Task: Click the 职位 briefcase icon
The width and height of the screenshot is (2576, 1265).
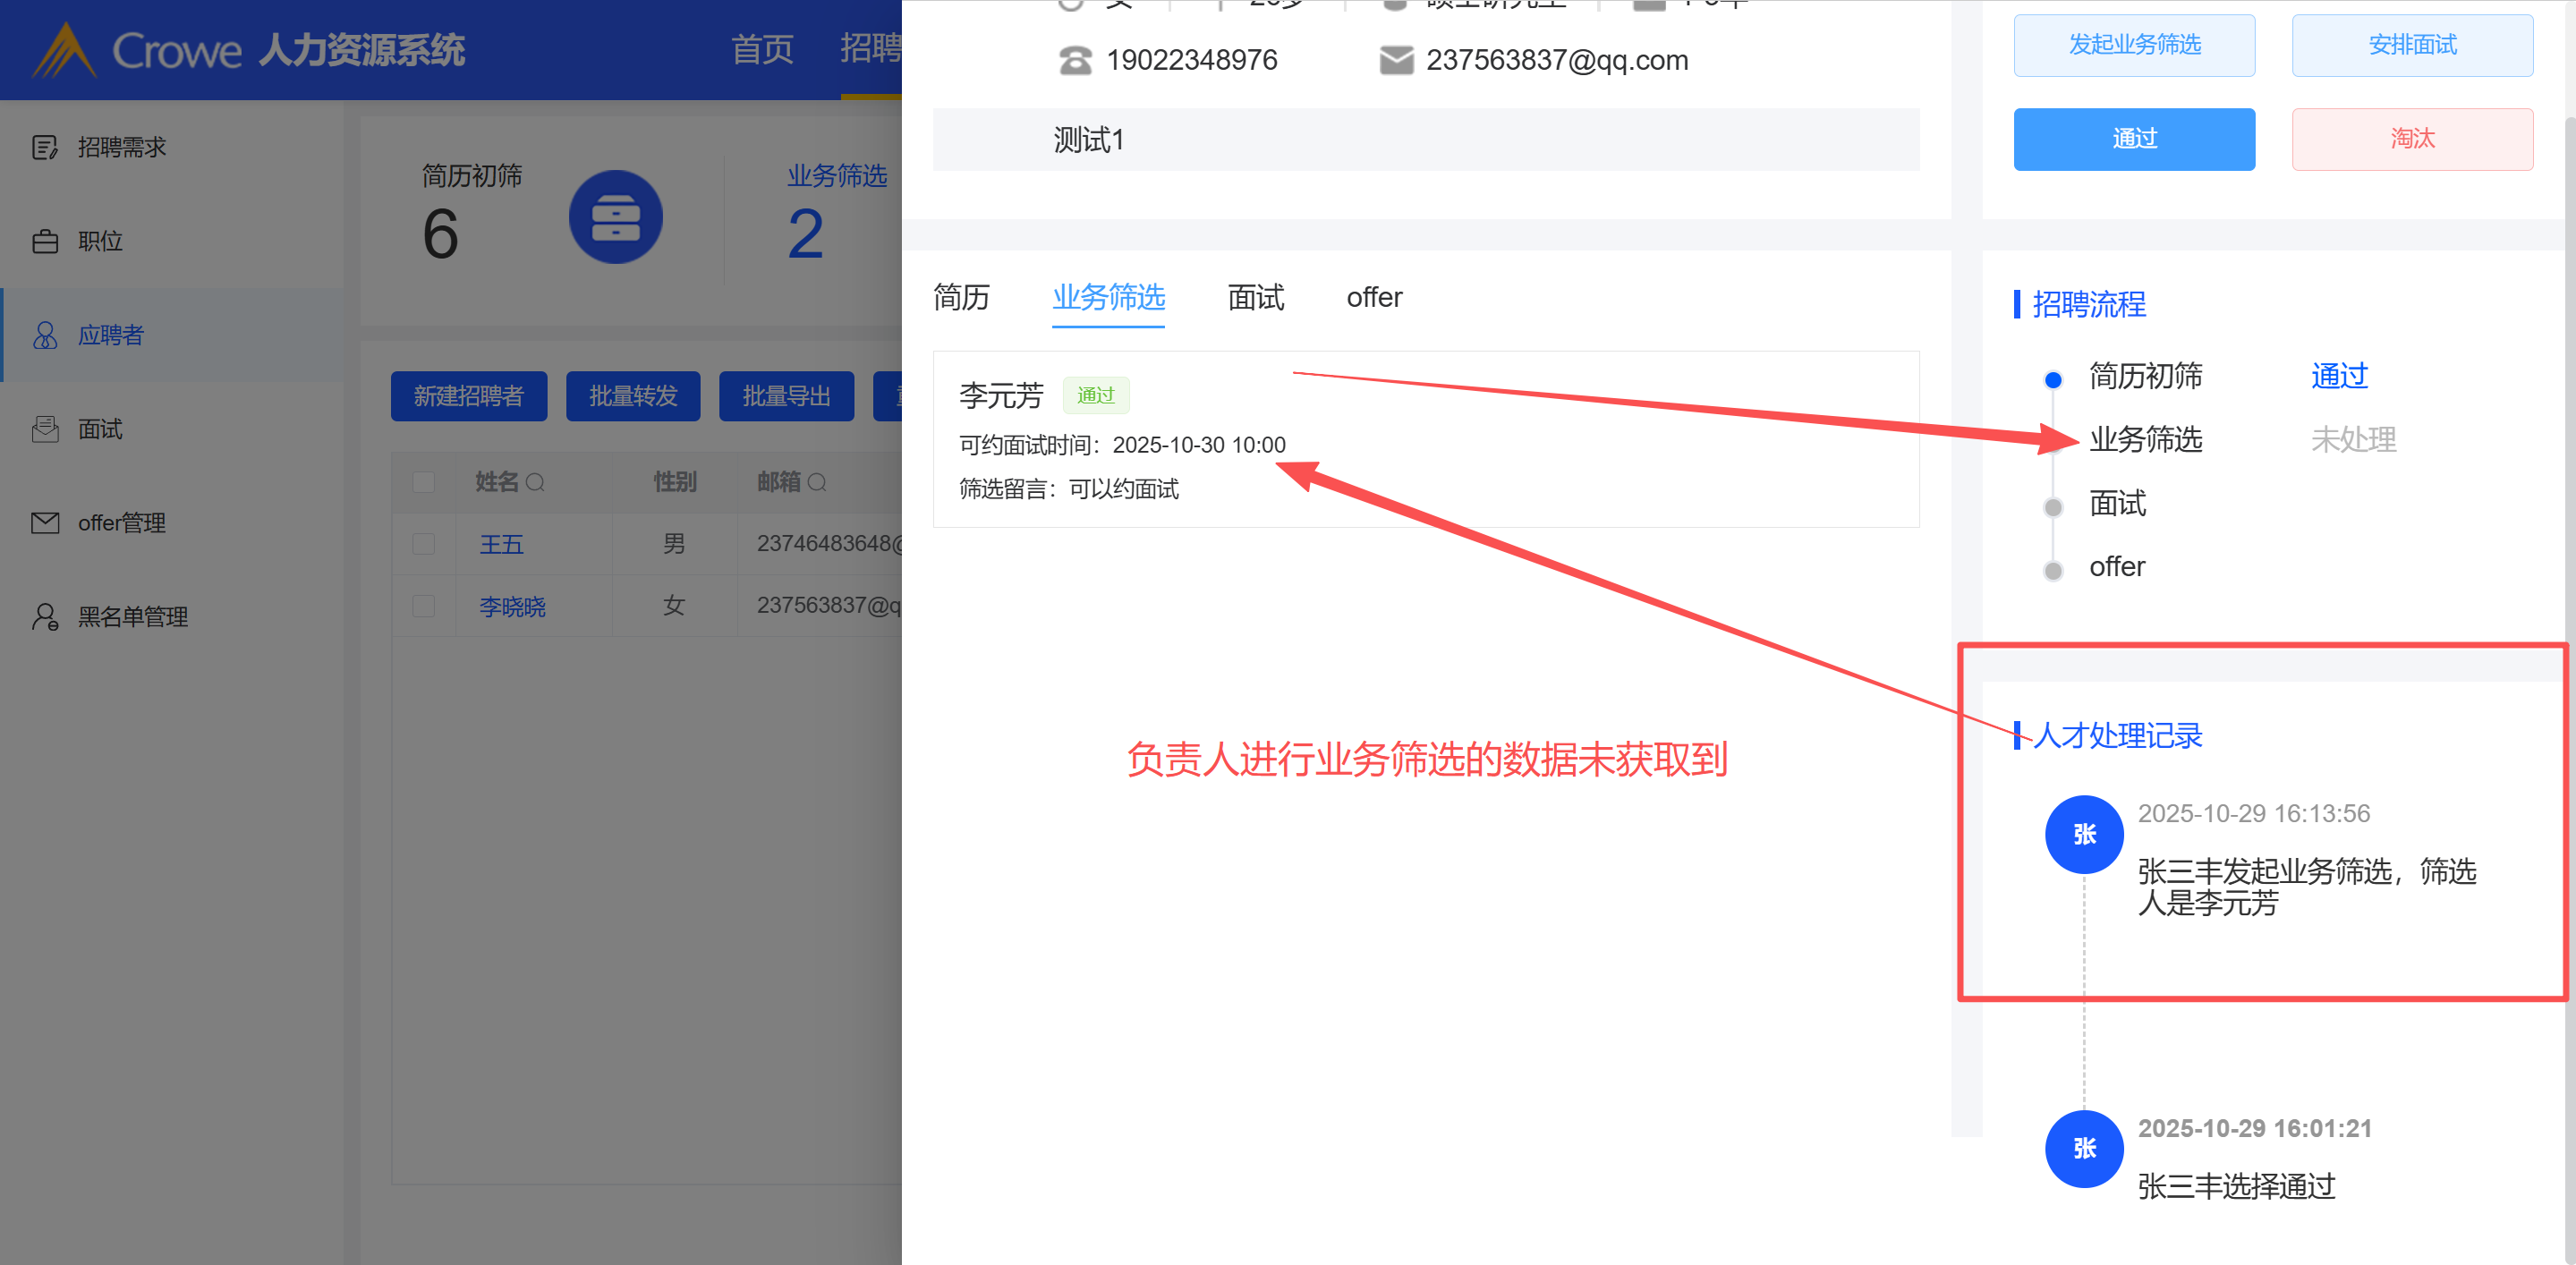Action: point(45,242)
